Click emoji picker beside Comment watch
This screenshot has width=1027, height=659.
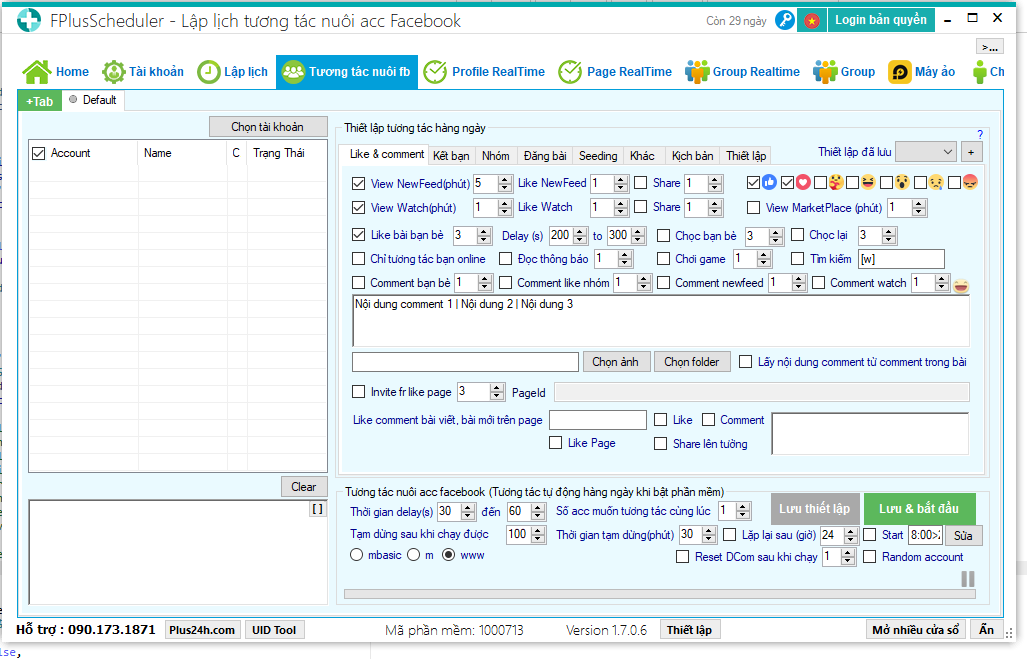pos(961,285)
